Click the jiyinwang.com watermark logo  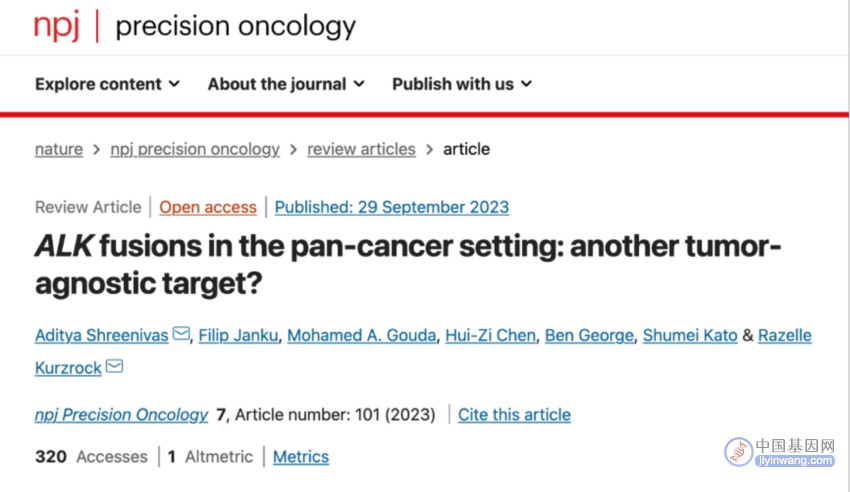coord(780,452)
